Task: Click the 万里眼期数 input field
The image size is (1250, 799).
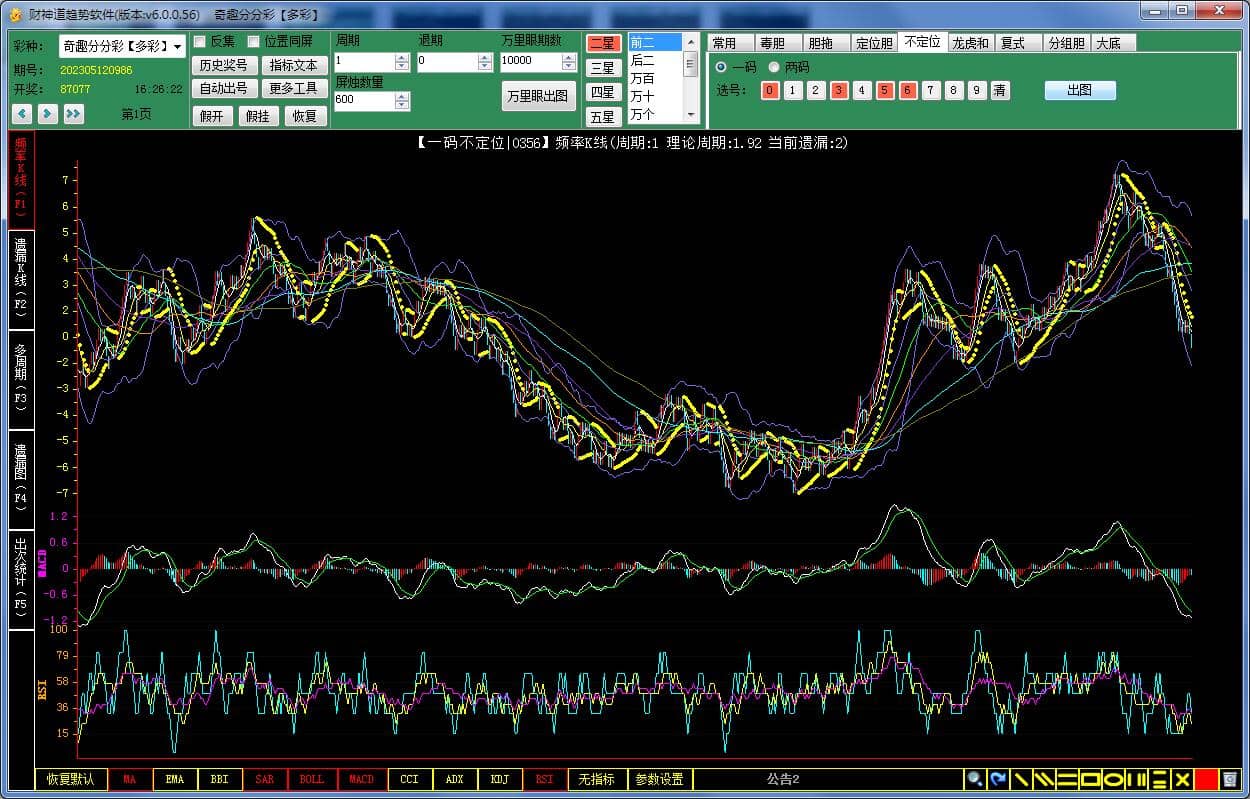Action: (530, 62)
